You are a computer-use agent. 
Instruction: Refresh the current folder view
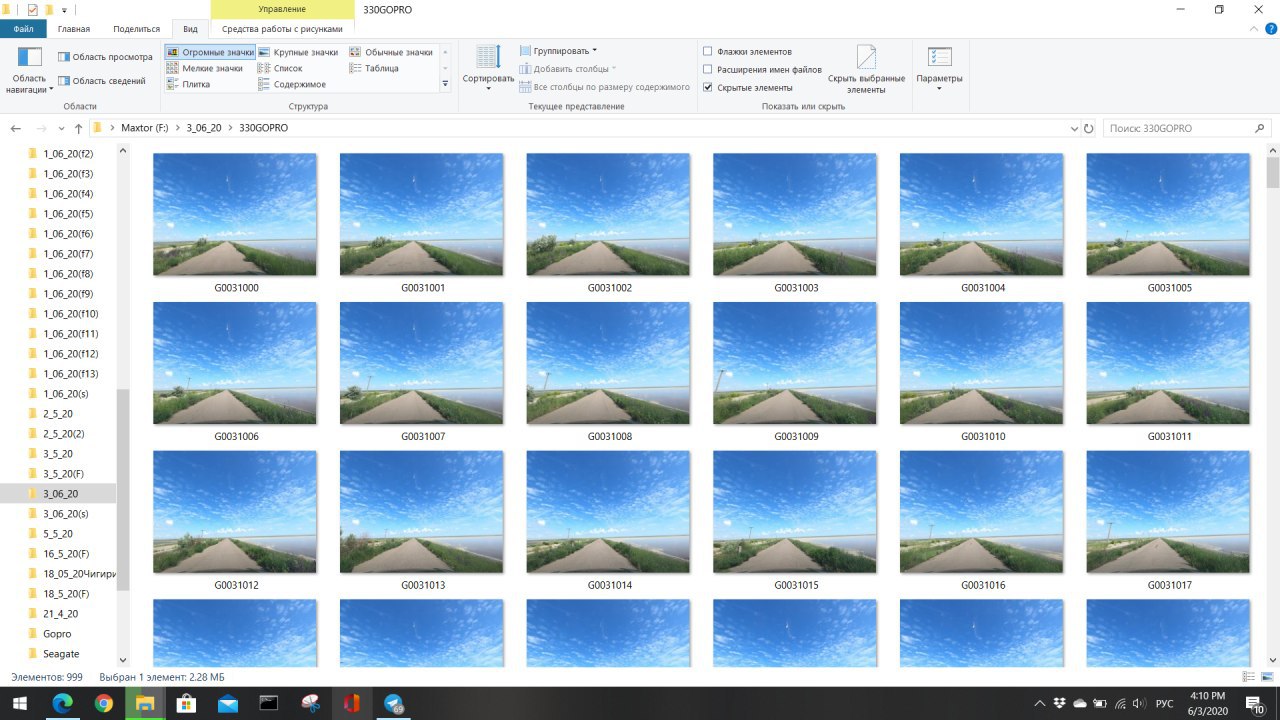1088,129
